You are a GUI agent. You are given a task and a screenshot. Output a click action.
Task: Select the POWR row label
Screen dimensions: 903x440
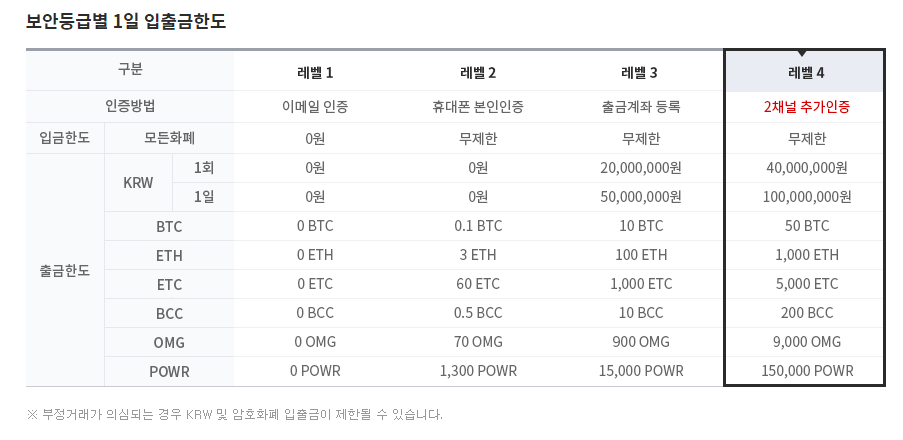[169, 371]
